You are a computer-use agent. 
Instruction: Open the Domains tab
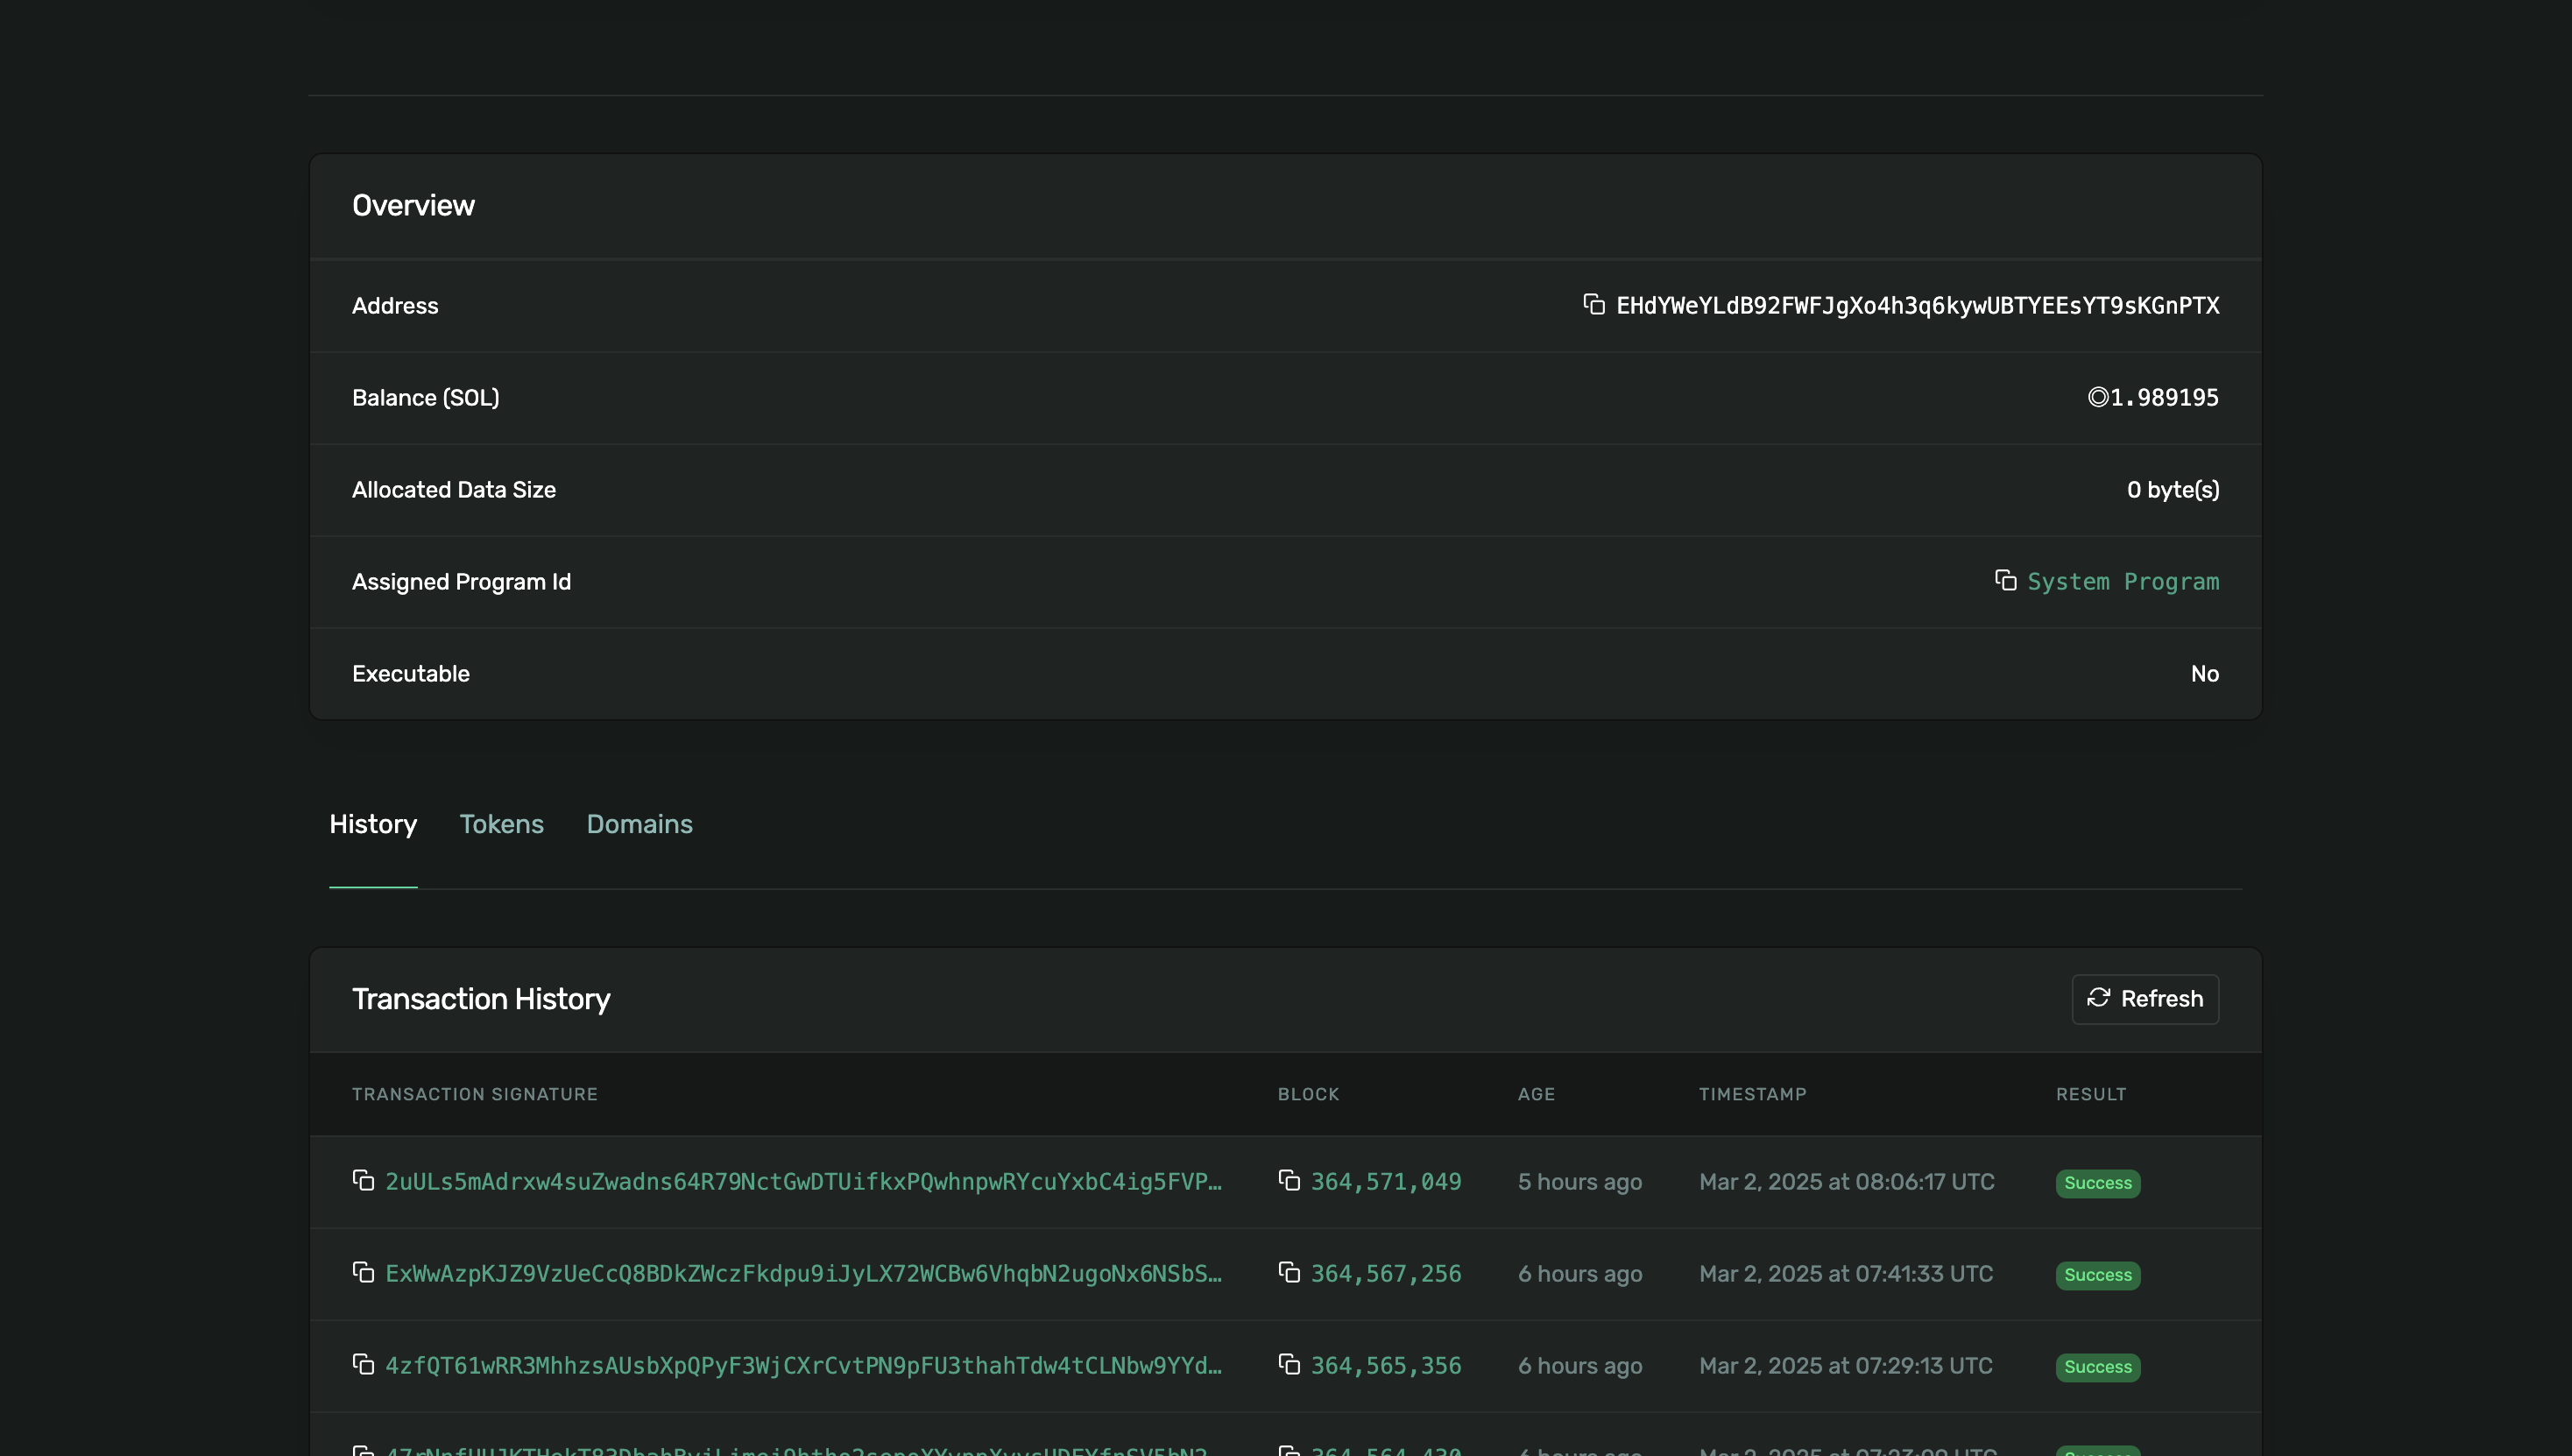[639, 824]
